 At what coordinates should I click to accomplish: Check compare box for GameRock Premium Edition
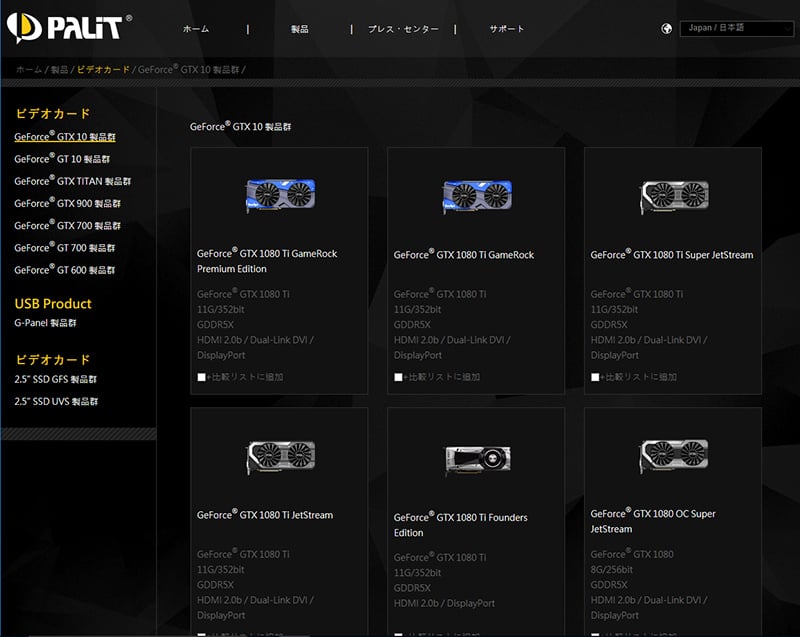pos(202,377)
